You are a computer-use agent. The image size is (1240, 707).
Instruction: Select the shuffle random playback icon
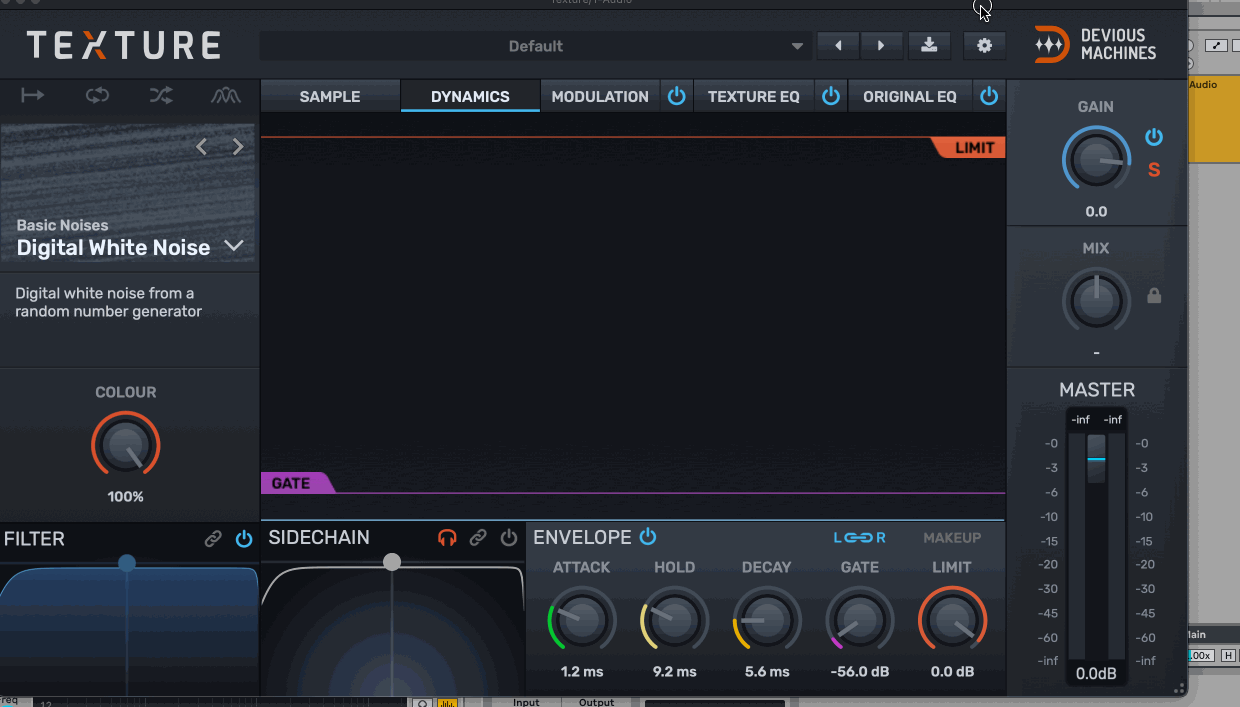tap(161, 95)
